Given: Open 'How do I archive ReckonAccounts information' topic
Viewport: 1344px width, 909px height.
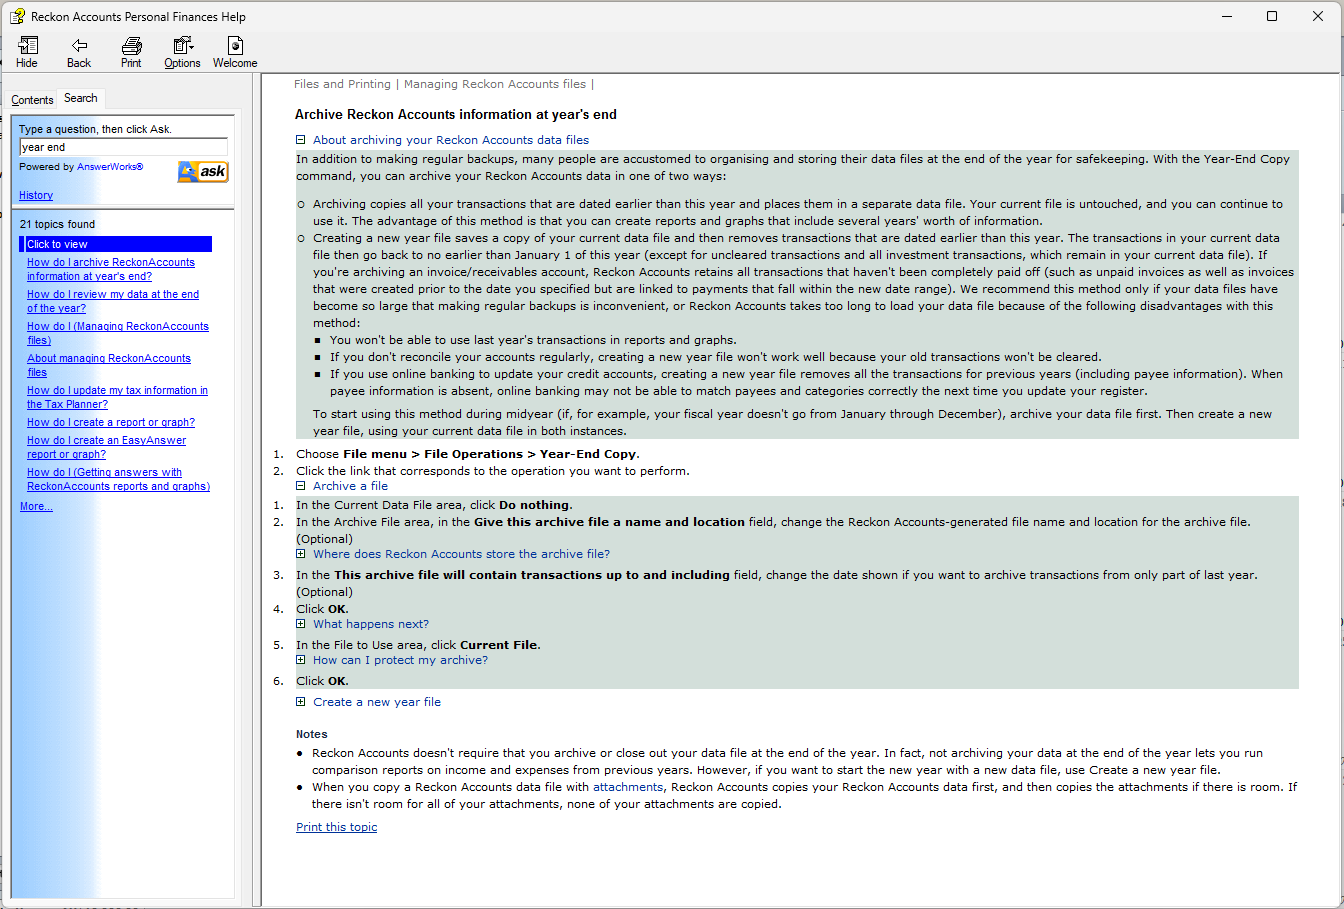Looking at the screenshot, I should 111,269.
